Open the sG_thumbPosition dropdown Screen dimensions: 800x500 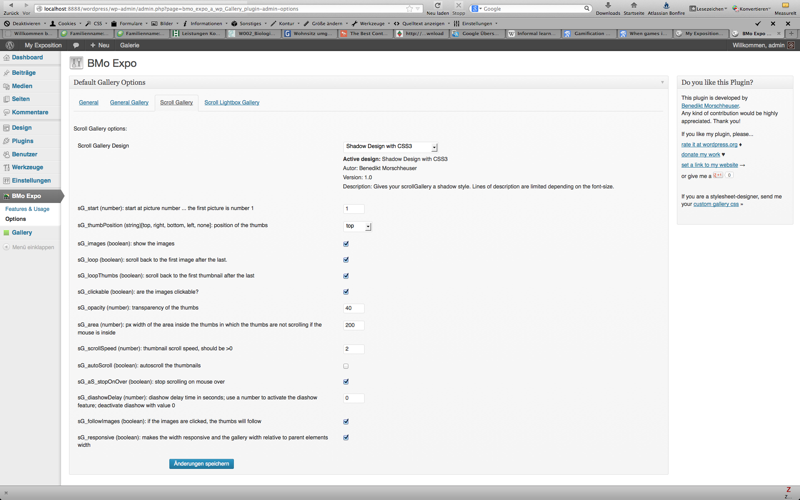tap(357, 226)
